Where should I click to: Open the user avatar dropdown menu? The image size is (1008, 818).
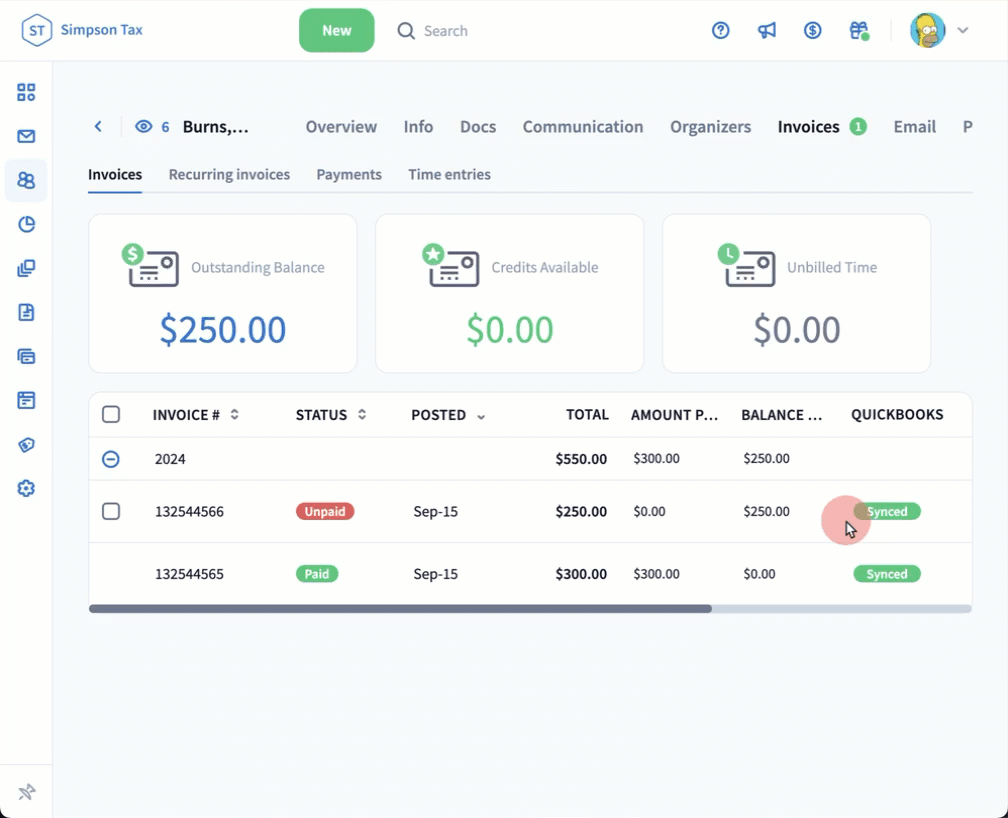point(940,30)
